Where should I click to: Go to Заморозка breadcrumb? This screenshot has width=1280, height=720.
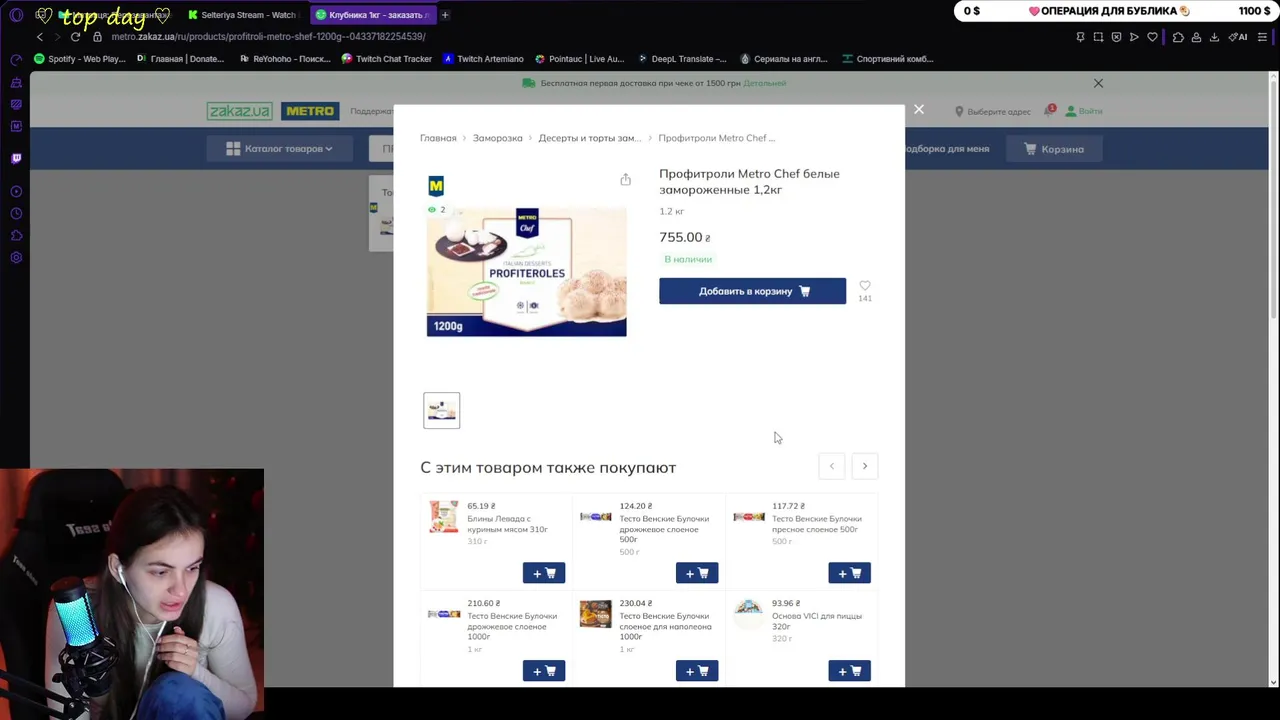coord(497,138)
